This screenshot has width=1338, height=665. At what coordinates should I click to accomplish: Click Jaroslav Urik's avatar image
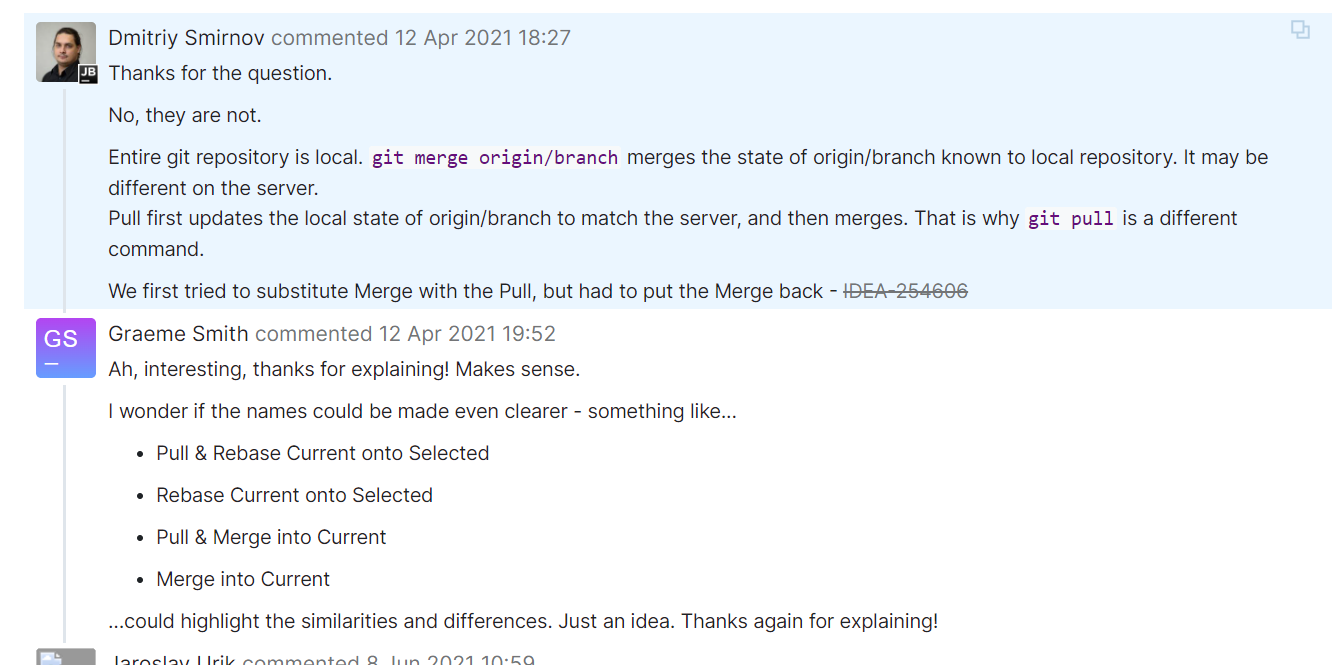(66, 657)
